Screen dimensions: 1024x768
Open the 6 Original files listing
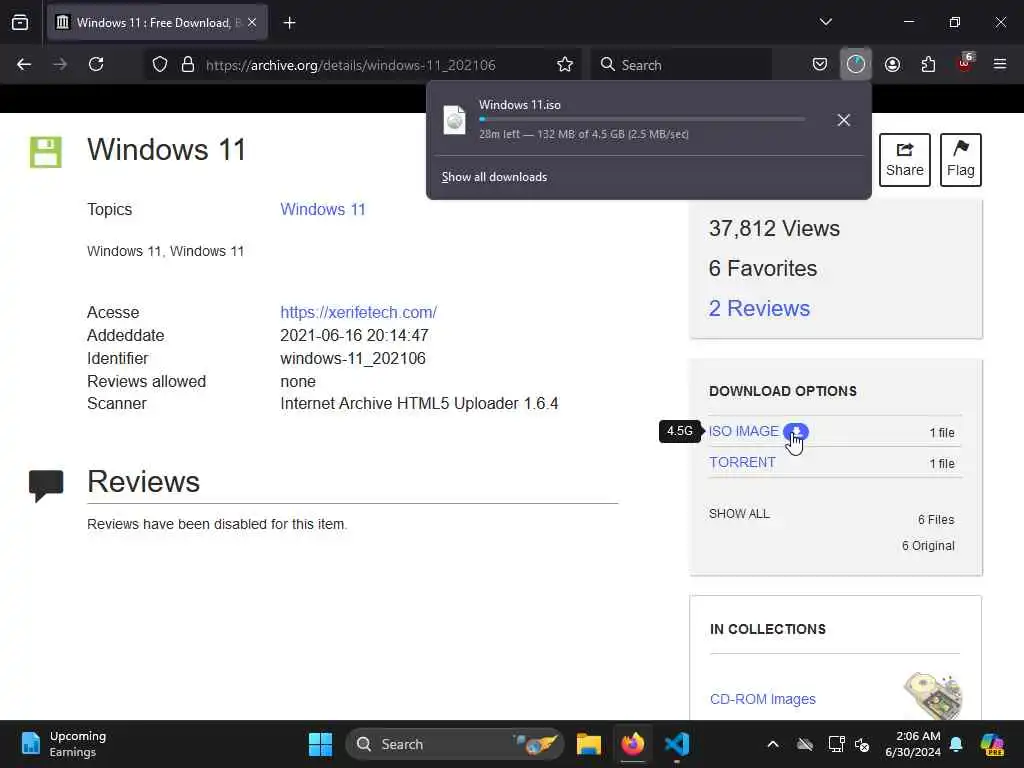(928, 546)
